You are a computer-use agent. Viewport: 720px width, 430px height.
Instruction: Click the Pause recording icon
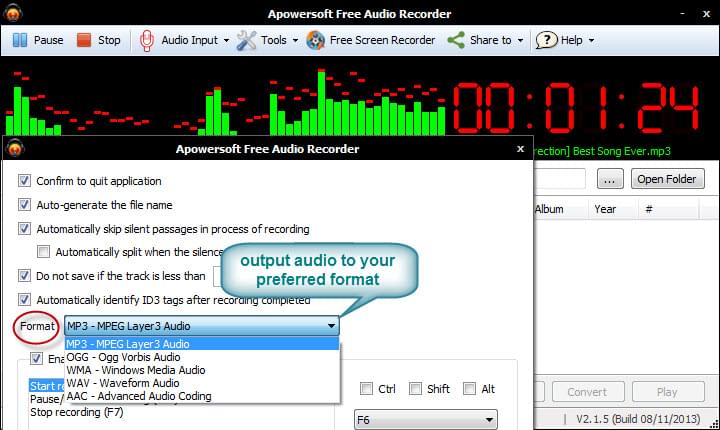(21, 40)
